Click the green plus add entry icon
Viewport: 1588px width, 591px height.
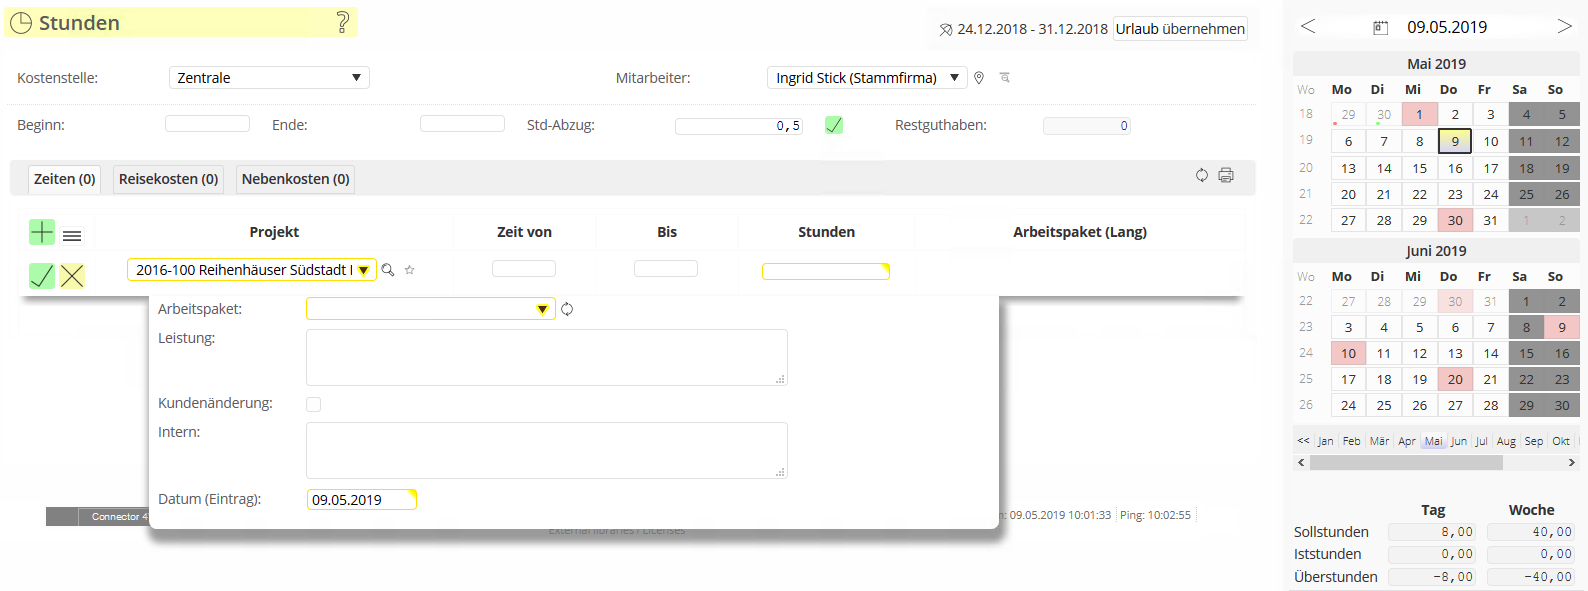[x=42, y=233]
